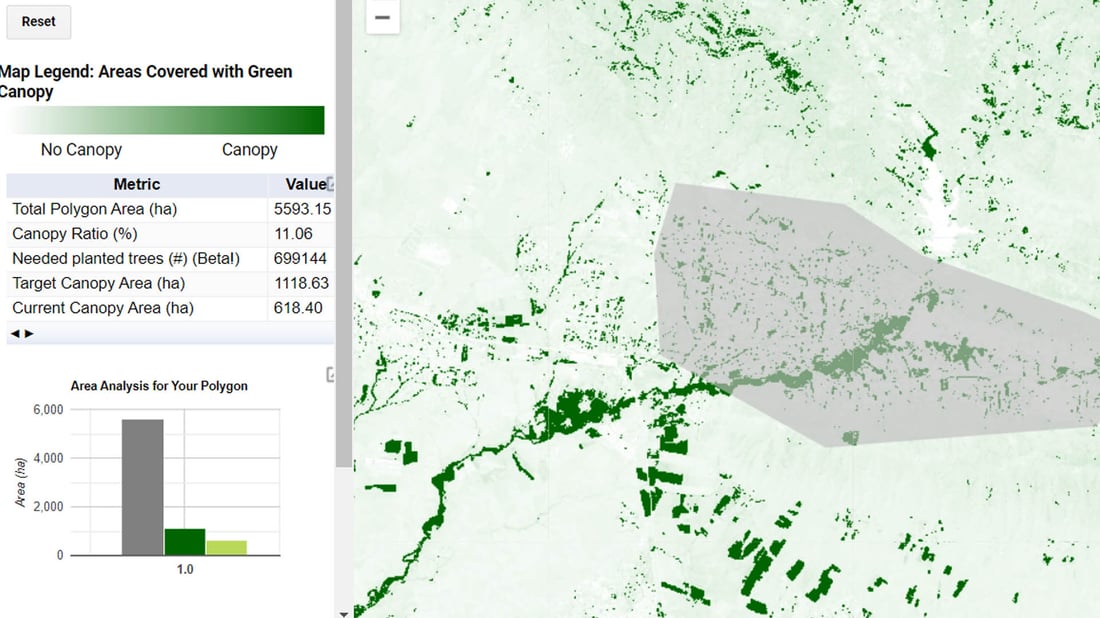The height and width of the screenshot is (618, 1100).
Task: Click the green canopy gradient legend bar
Action: click(166, 120)
